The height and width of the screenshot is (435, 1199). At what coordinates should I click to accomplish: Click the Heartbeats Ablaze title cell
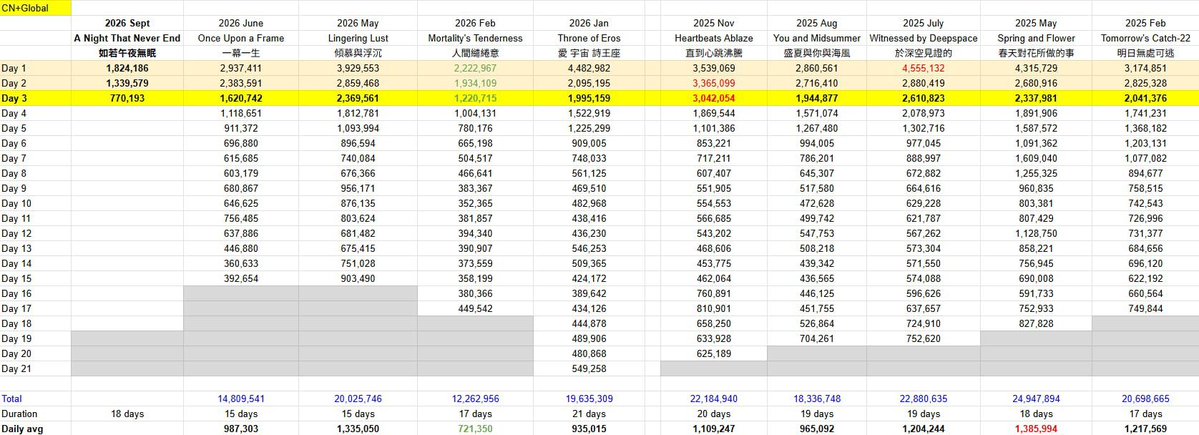coord(714,38)
